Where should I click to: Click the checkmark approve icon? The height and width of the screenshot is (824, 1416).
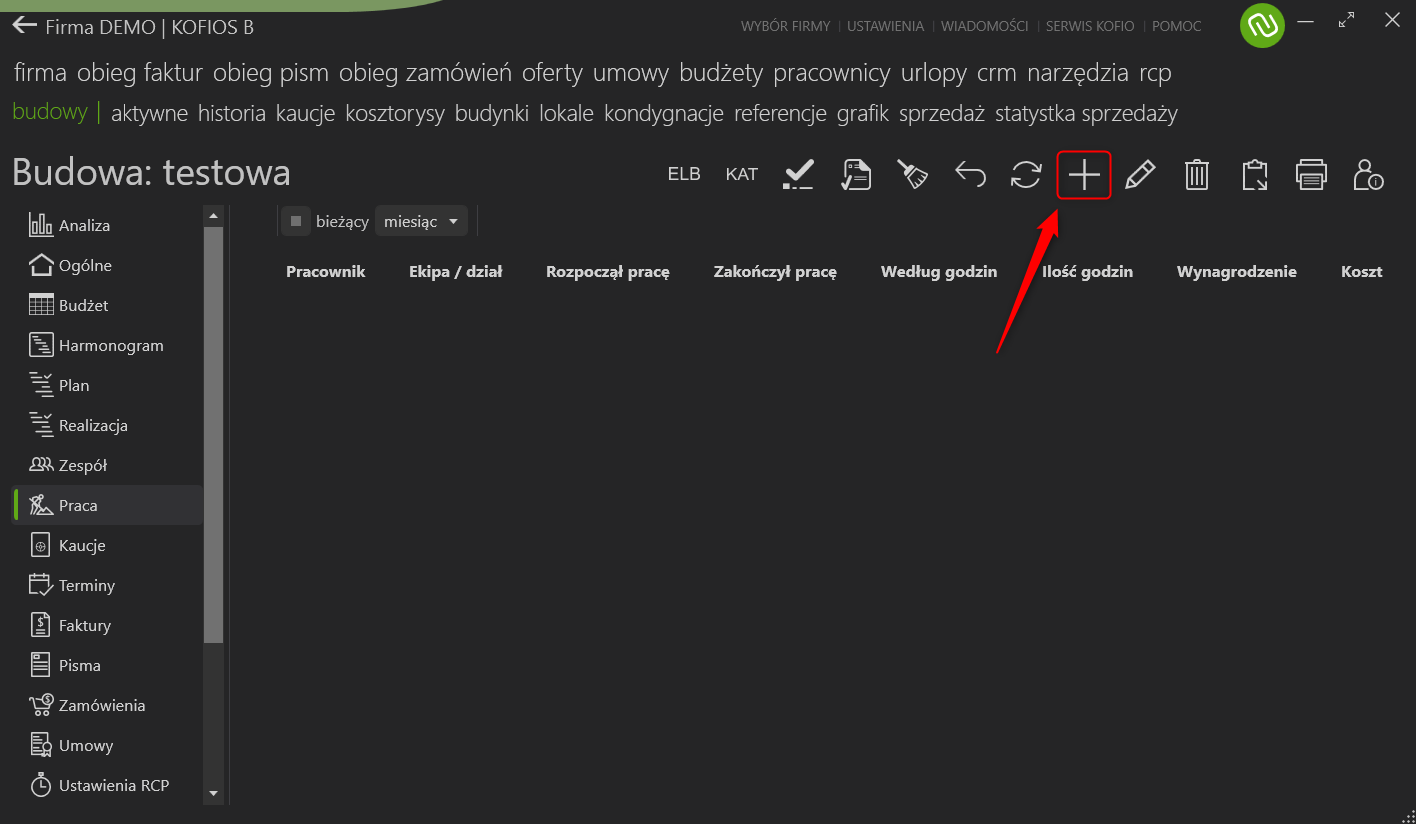pos(798,175)
